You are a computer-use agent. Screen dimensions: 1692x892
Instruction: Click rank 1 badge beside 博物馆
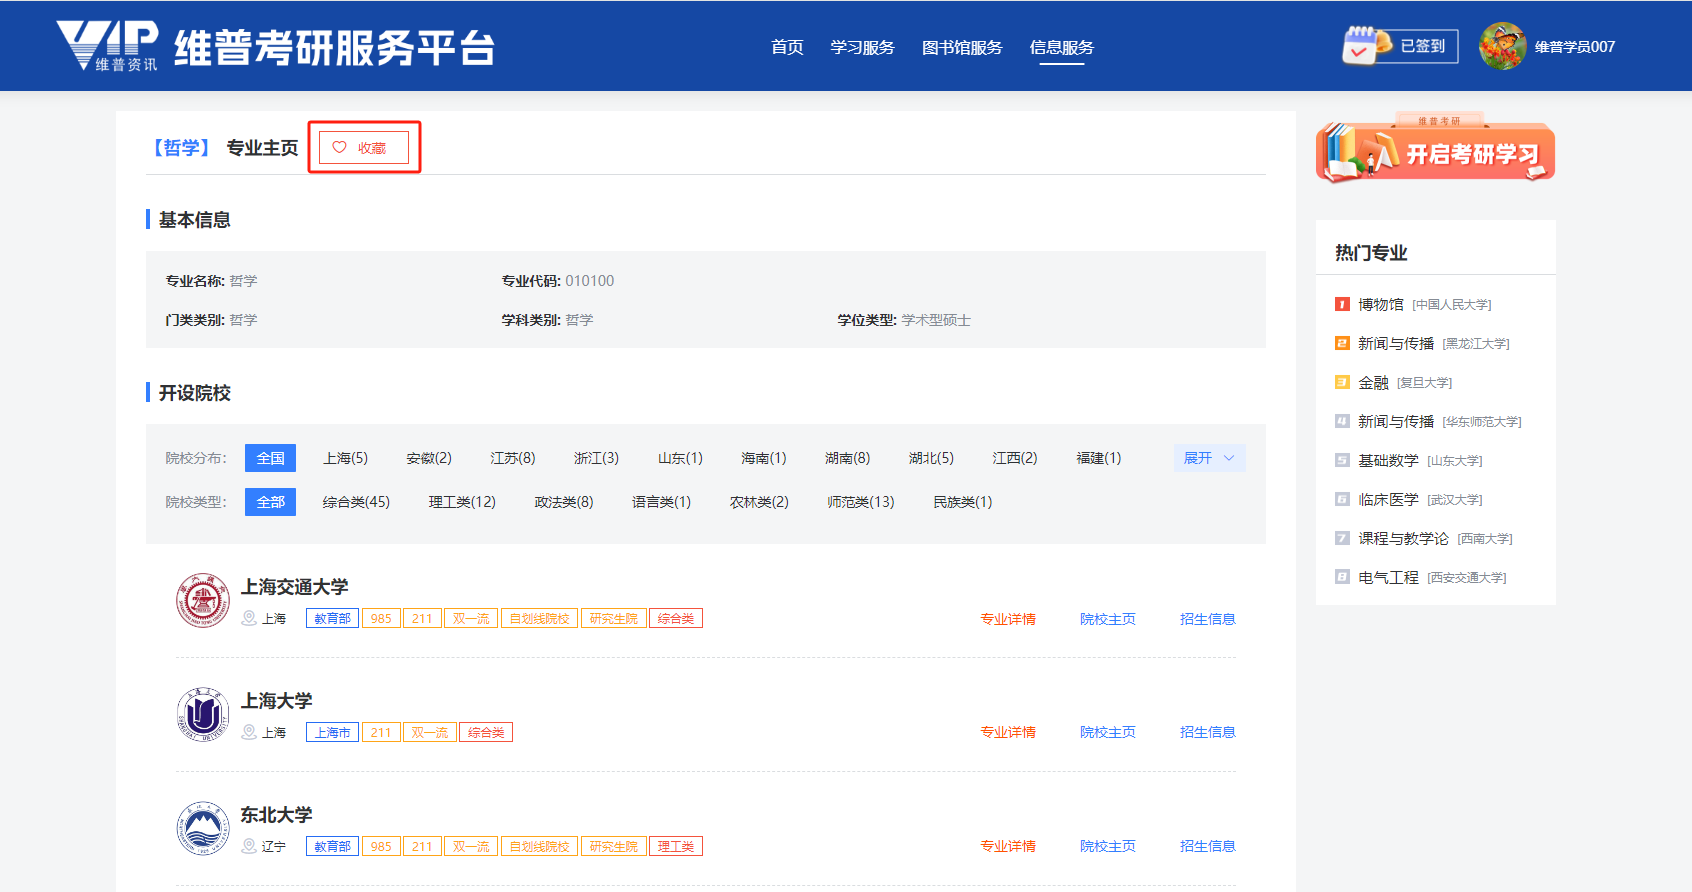tap(1342, 304)
